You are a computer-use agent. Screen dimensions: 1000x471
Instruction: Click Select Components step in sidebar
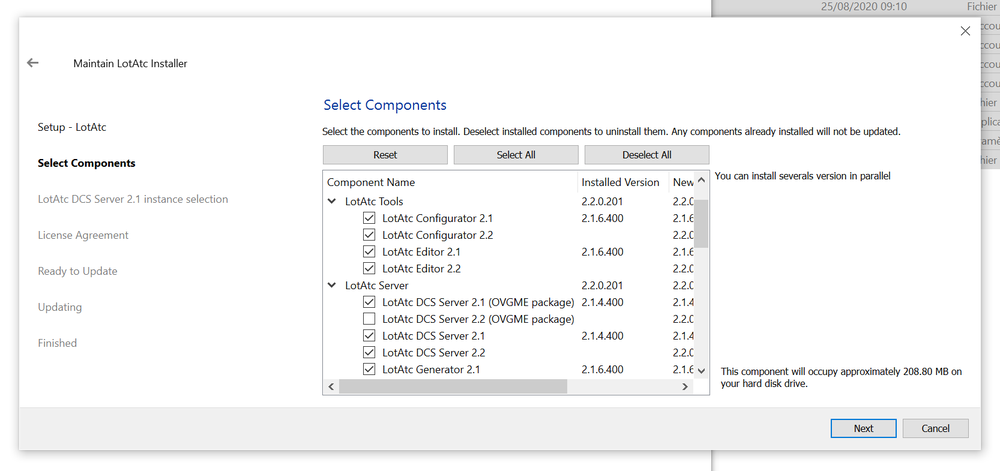(x=87, y=163)
